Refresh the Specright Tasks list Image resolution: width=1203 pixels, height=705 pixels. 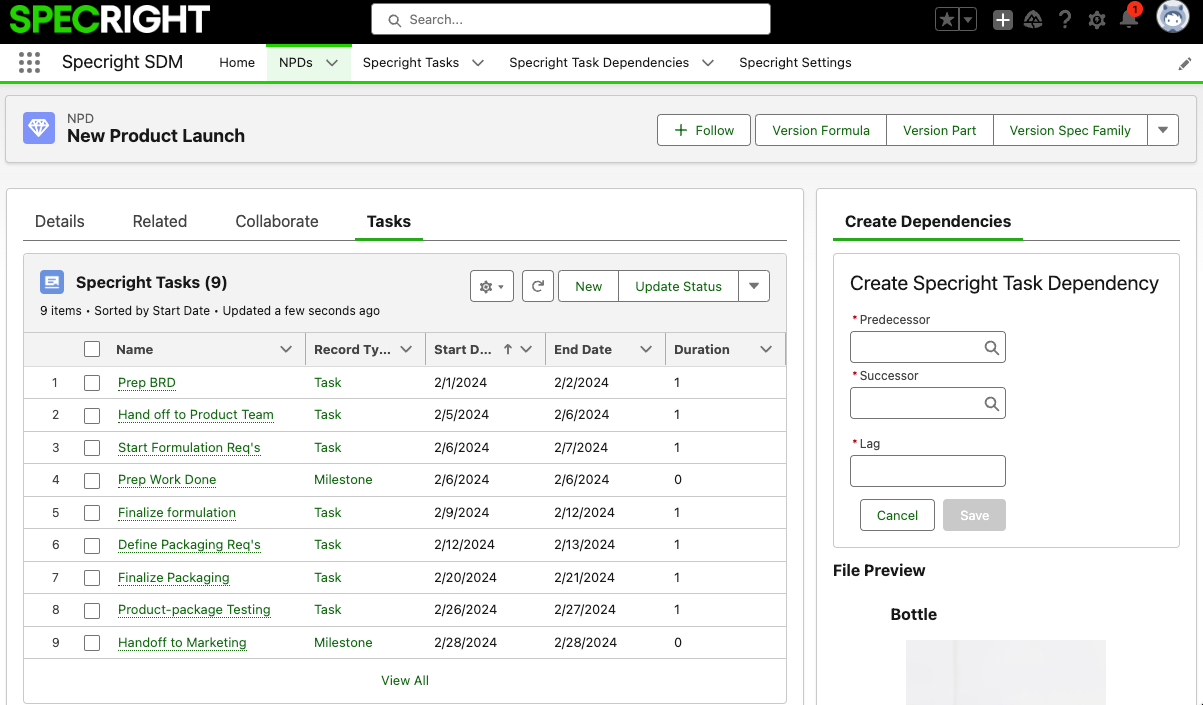538,286
